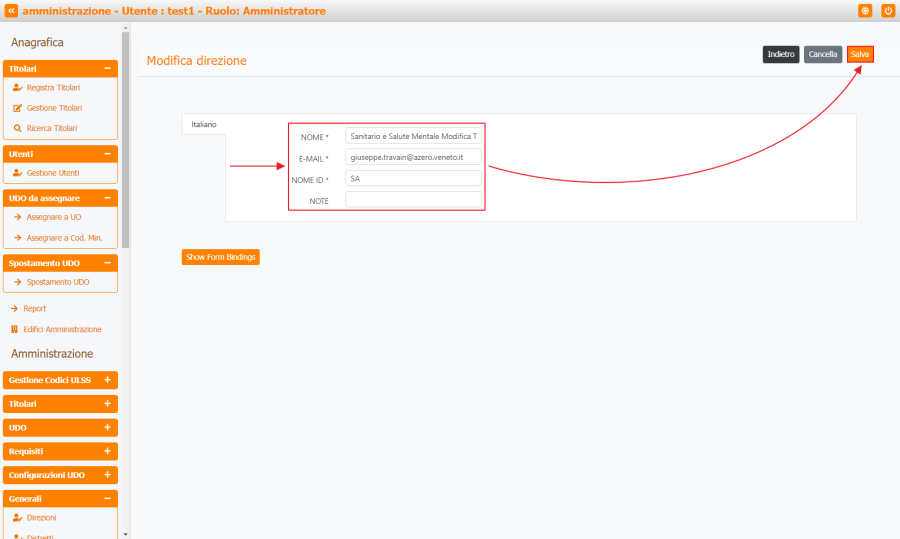This screenshot has width=900, height=539.
Task: Expand the Configurazioni UDO section
Action: (107, 475)
